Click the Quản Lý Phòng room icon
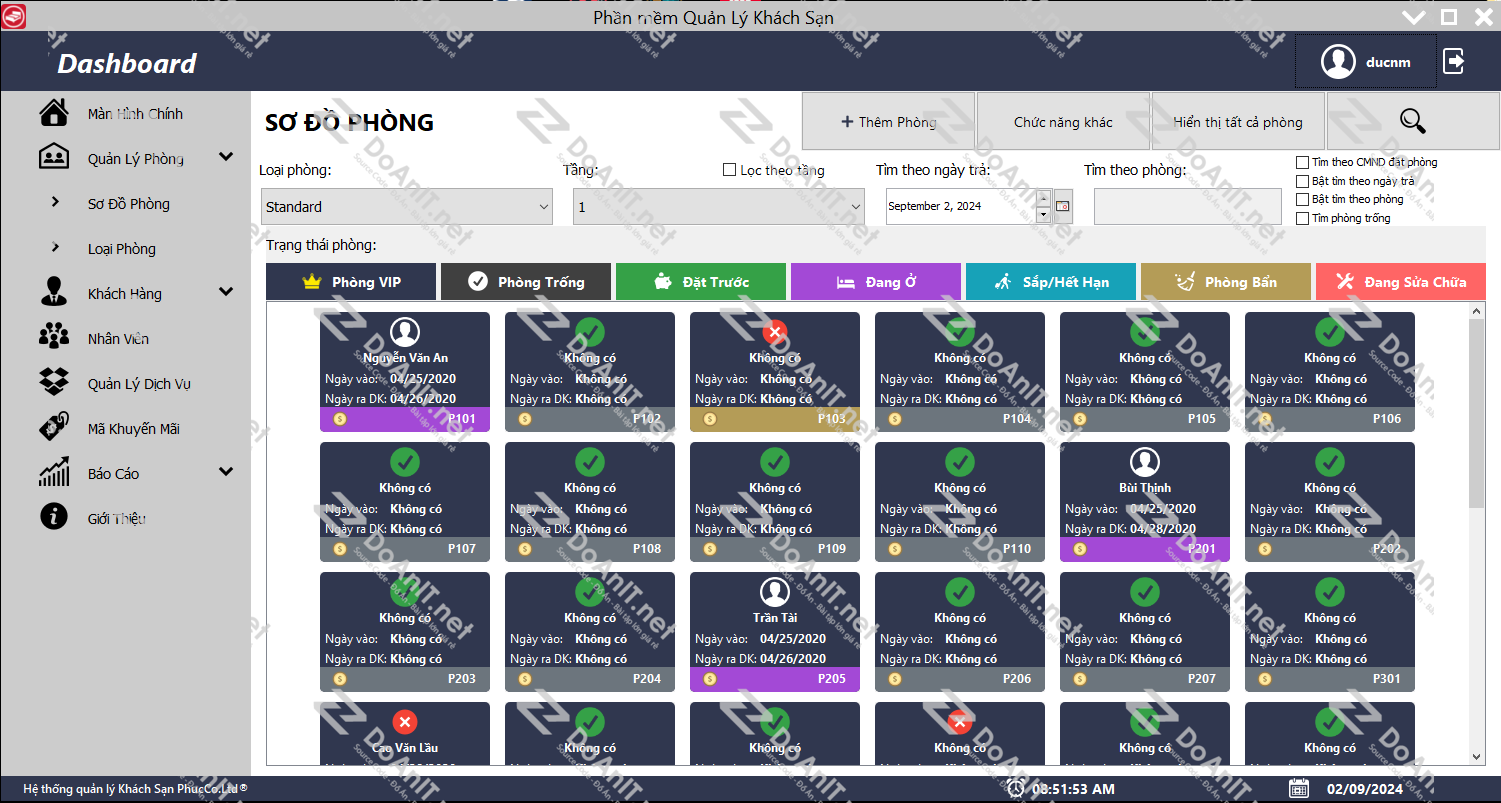The width and height of the screenshot is (1501, 803). point(54,158)
